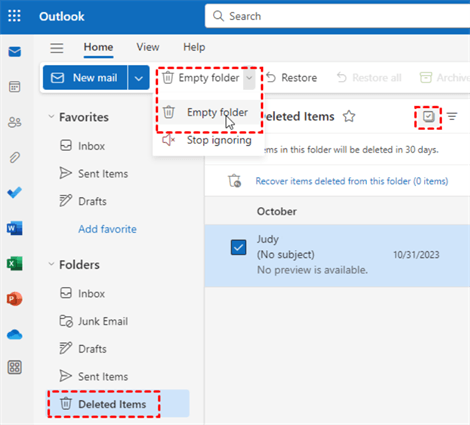Launch the Word app icon
Image resolution: width=470 pixels, height=425 pixels.
point(15,228)
